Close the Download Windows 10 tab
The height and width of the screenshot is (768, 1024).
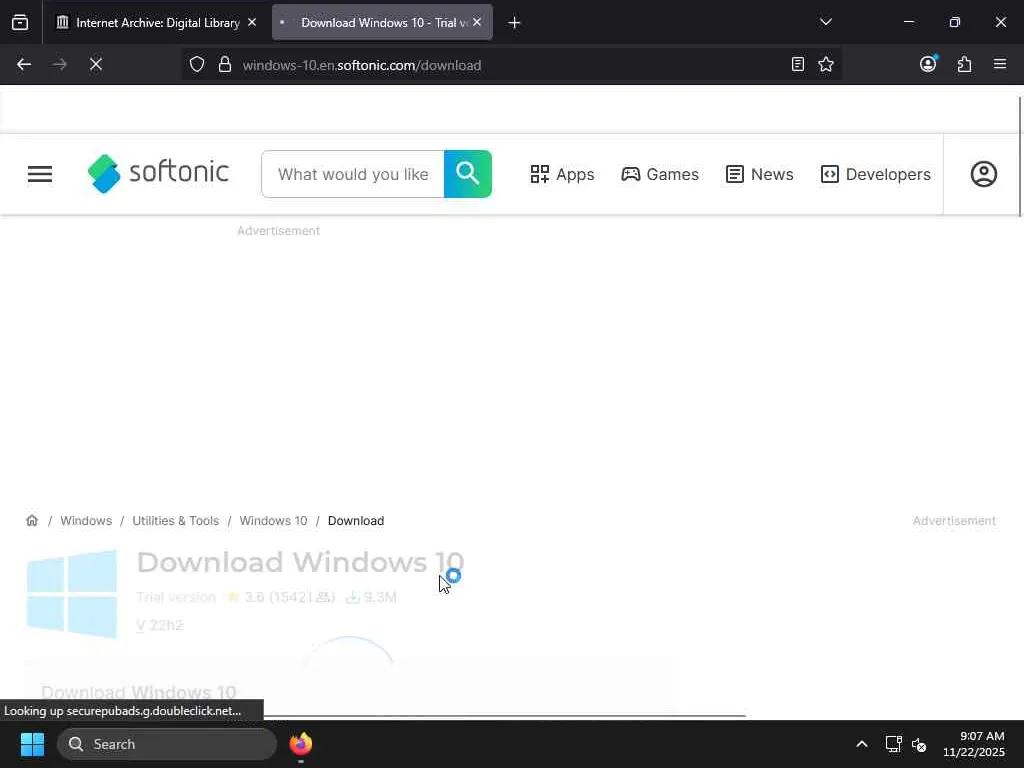click(477, 22)
